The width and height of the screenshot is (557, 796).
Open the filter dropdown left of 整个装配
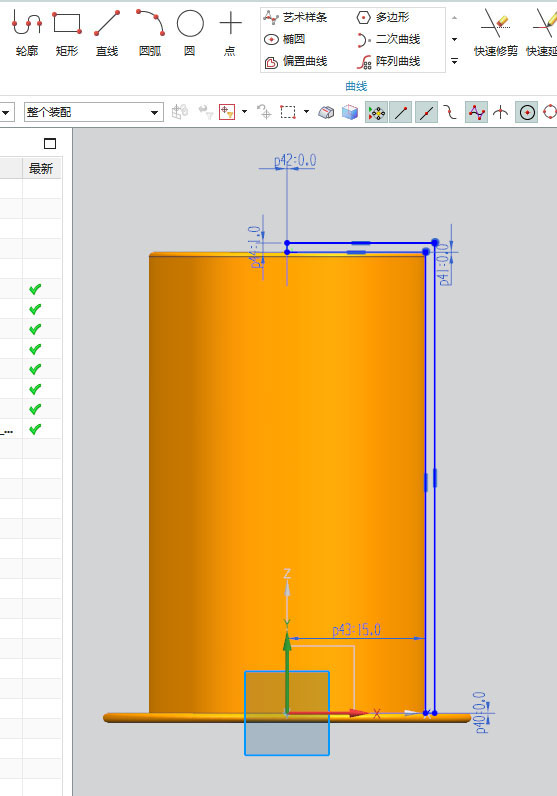[6, 112]
